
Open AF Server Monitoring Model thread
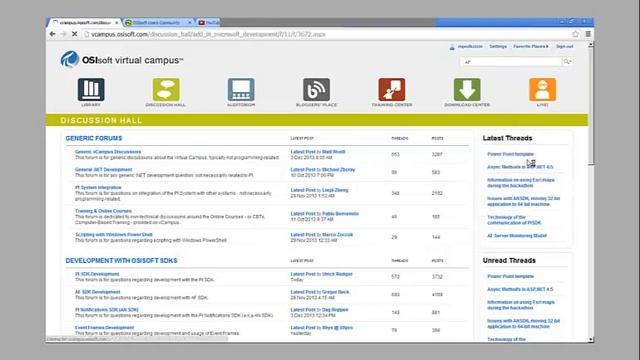point(517,236)
